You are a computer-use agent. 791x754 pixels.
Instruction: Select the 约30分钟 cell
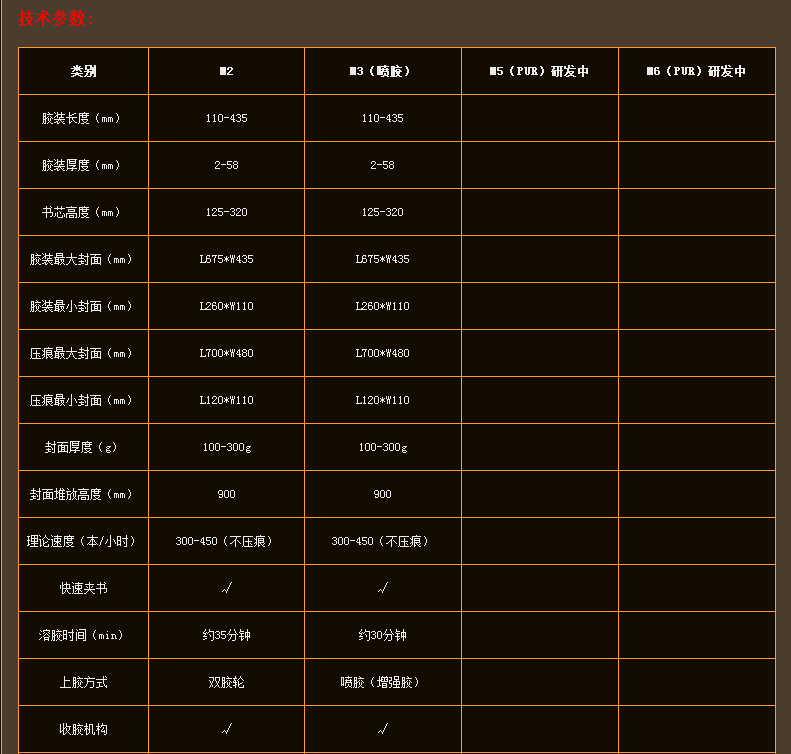tap(382, 635)
